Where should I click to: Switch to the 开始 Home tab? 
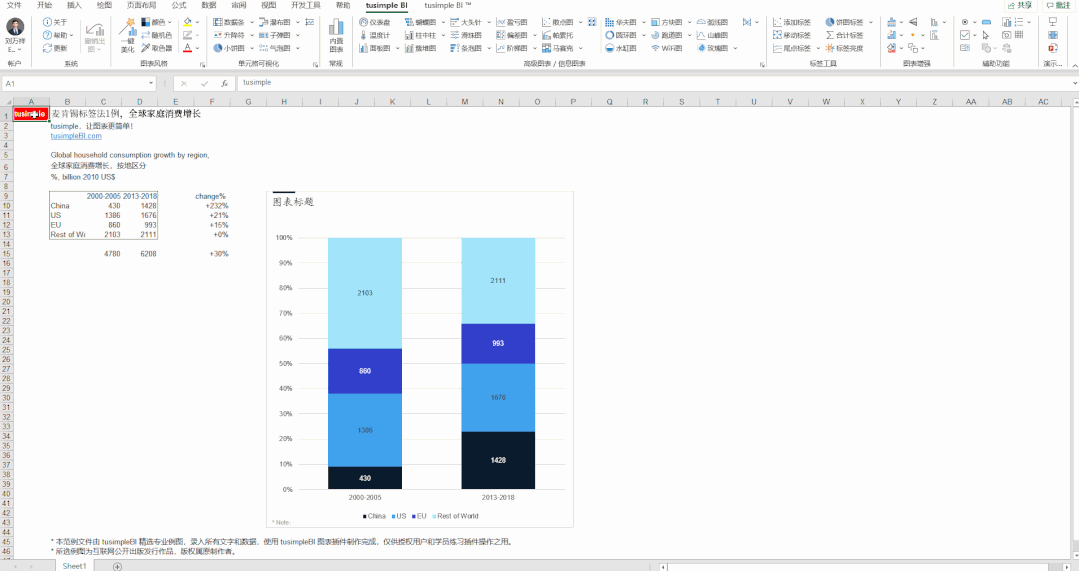coord(45,6)
